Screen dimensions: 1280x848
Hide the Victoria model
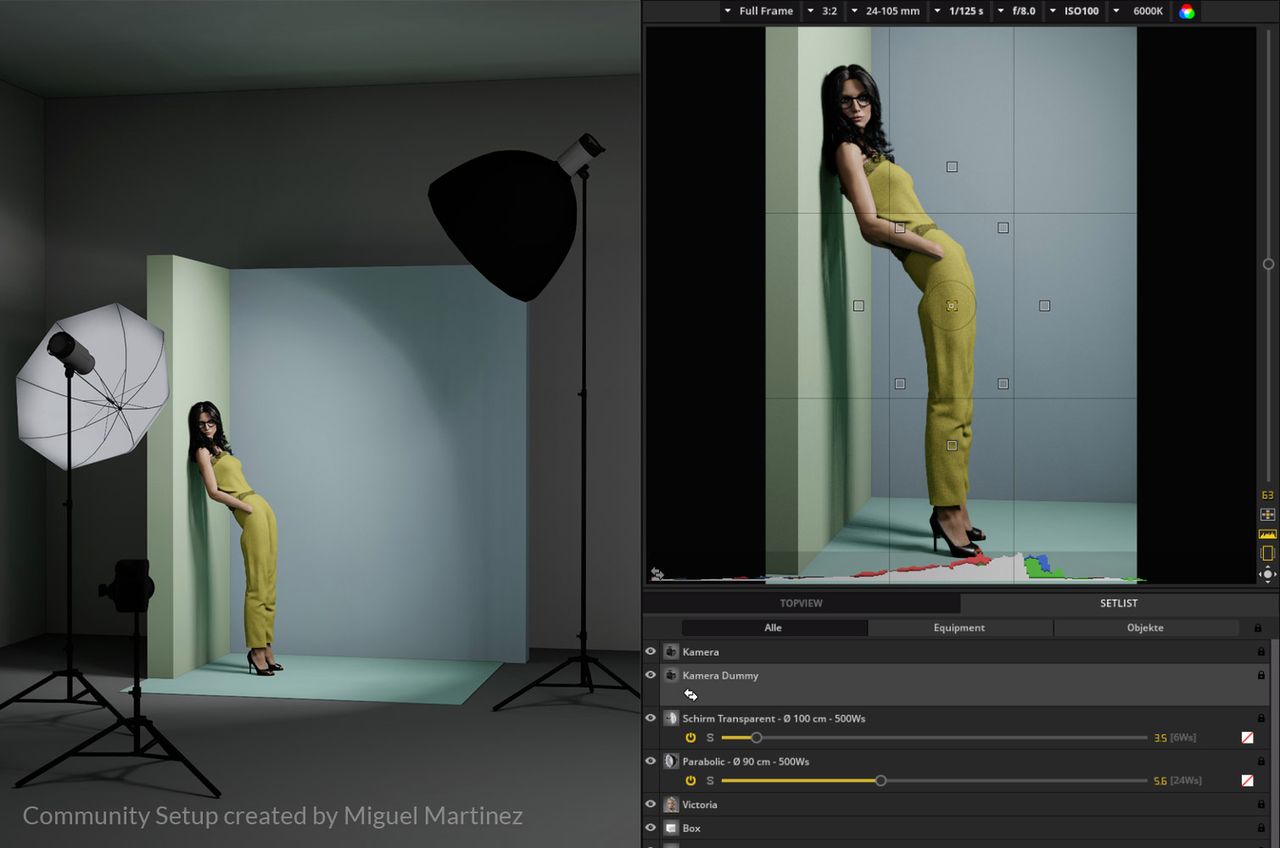[651, 805]
